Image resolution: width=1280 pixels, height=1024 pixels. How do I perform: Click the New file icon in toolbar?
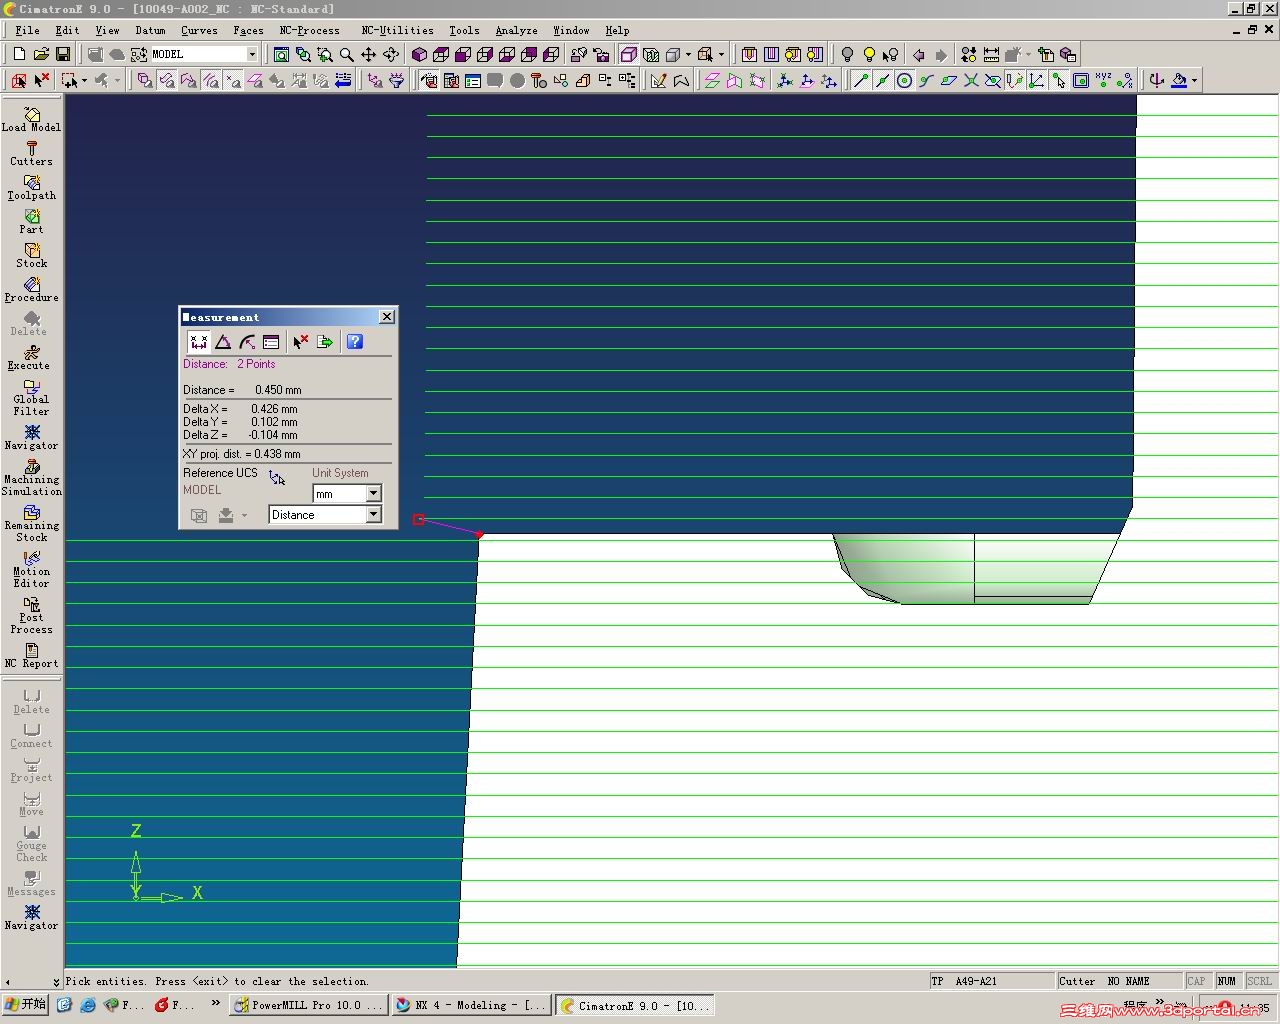pos(19,54)
